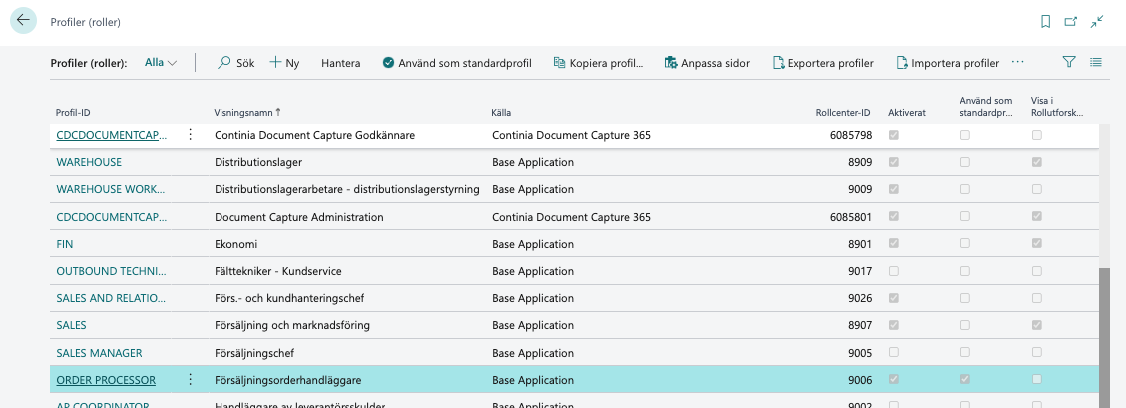Open the SALES MANAGER profile link
Image resolution: width=1126 pixels, height=408 pixels.
point(99,353)
